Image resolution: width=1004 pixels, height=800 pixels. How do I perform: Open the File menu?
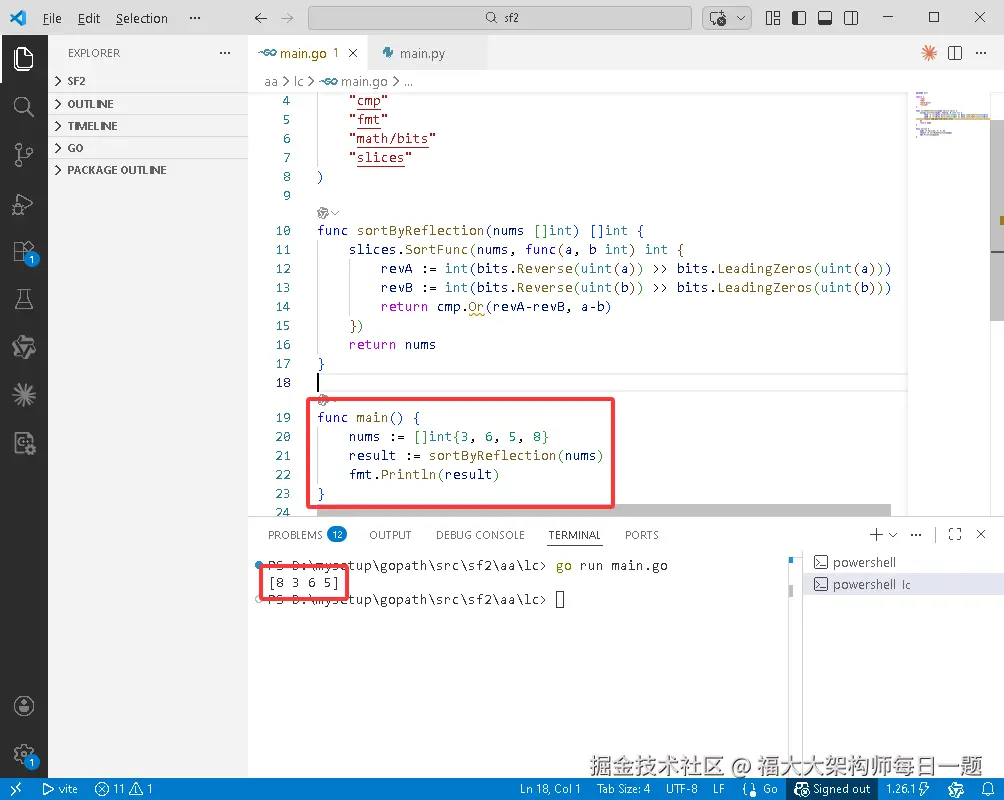[52, 19]
